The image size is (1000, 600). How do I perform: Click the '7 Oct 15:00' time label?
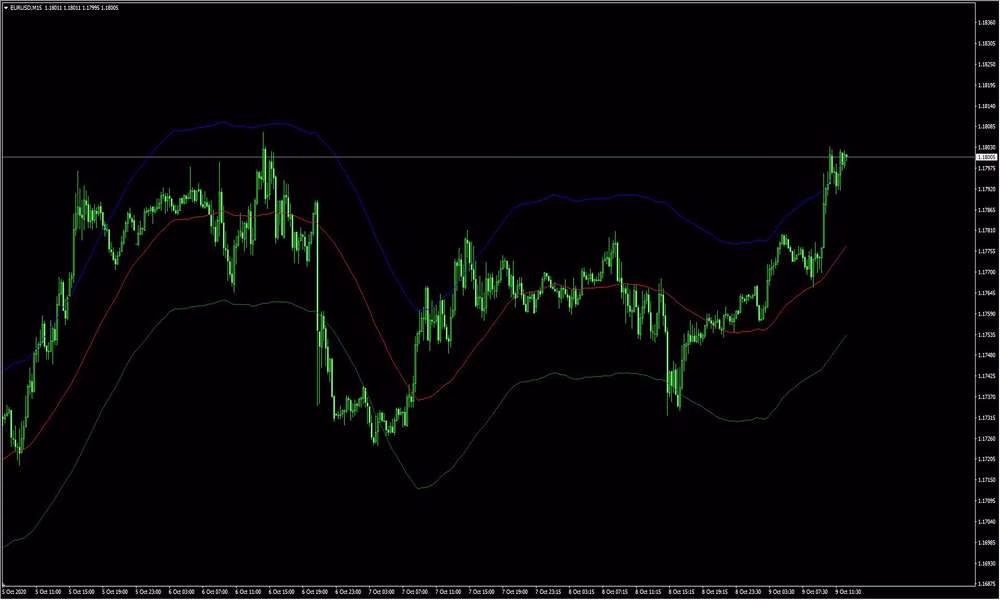pyautogui.click(x=482, y=592)
